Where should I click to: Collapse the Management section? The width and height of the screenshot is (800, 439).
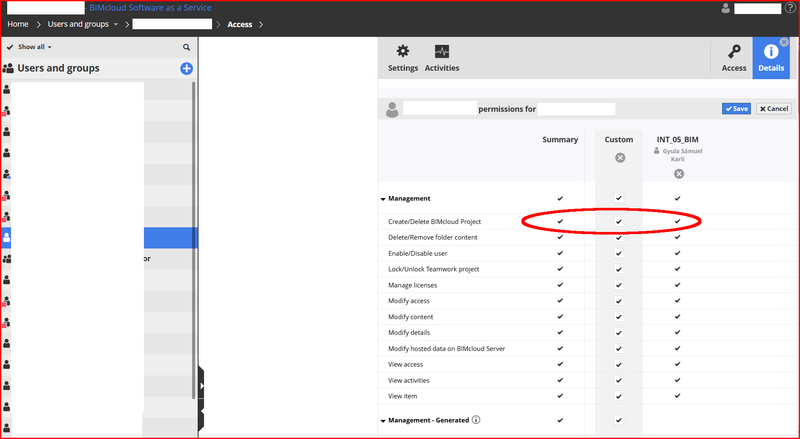pos(383,199)
